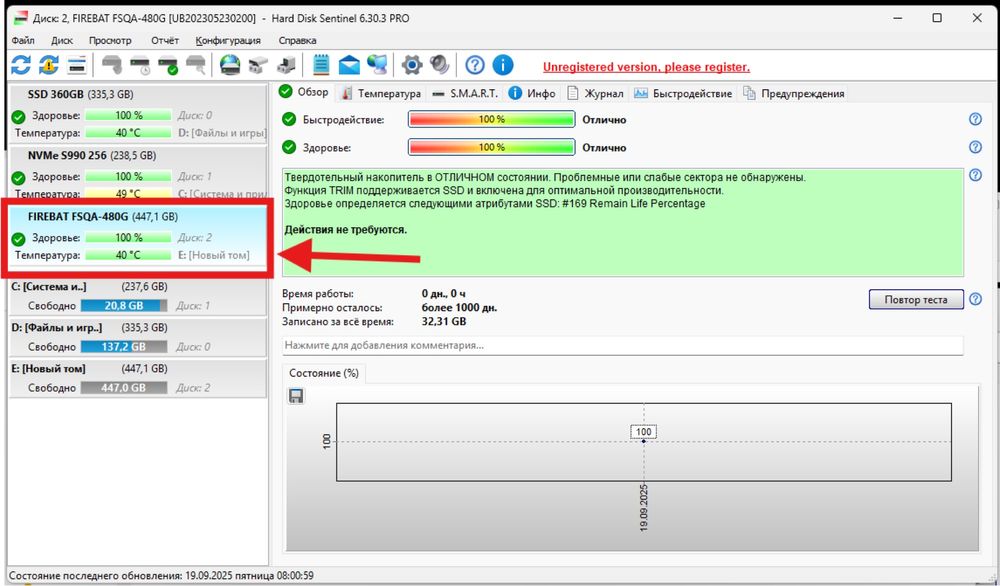Click the 19.09.2025 date label on chart
Image resolution: width=1000 pixels, height=586 pixels.
[x=643, y=508]
